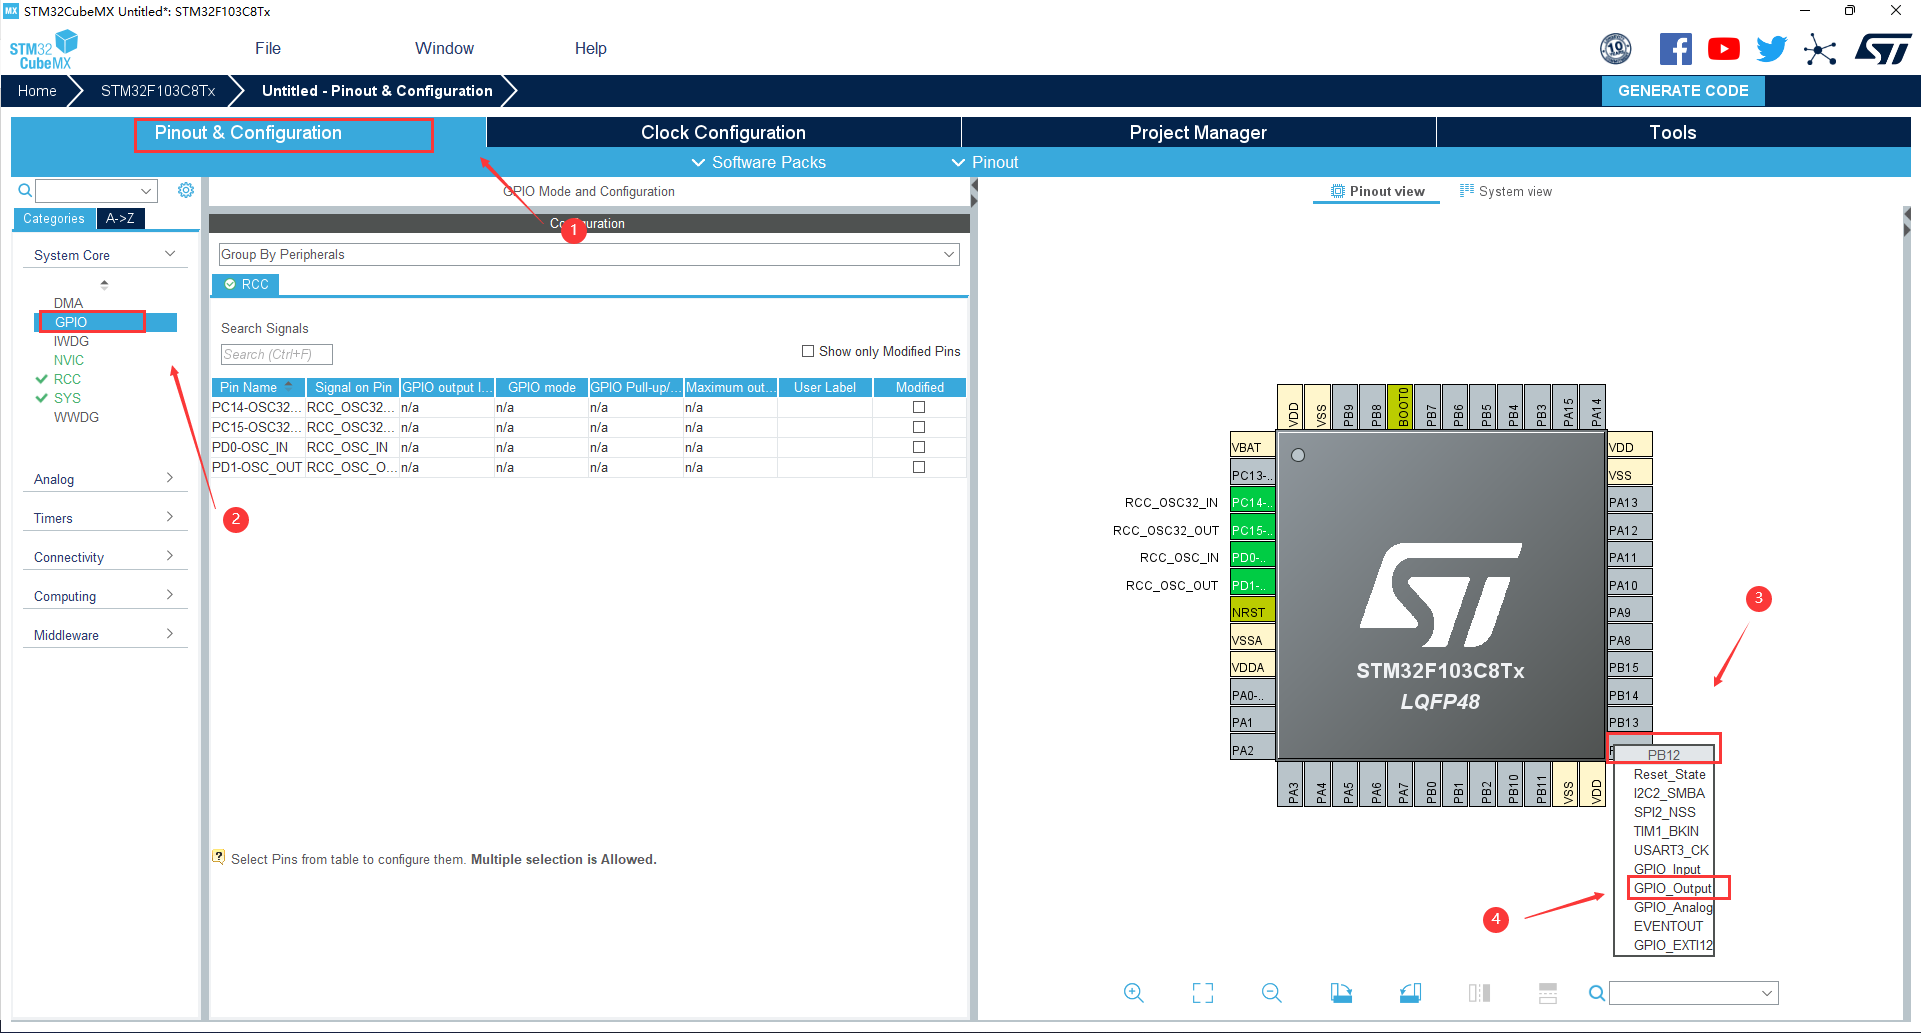1921x1033 pixels.
Task: Click the ST logo in the header
Action: (x=1882, y=49)
